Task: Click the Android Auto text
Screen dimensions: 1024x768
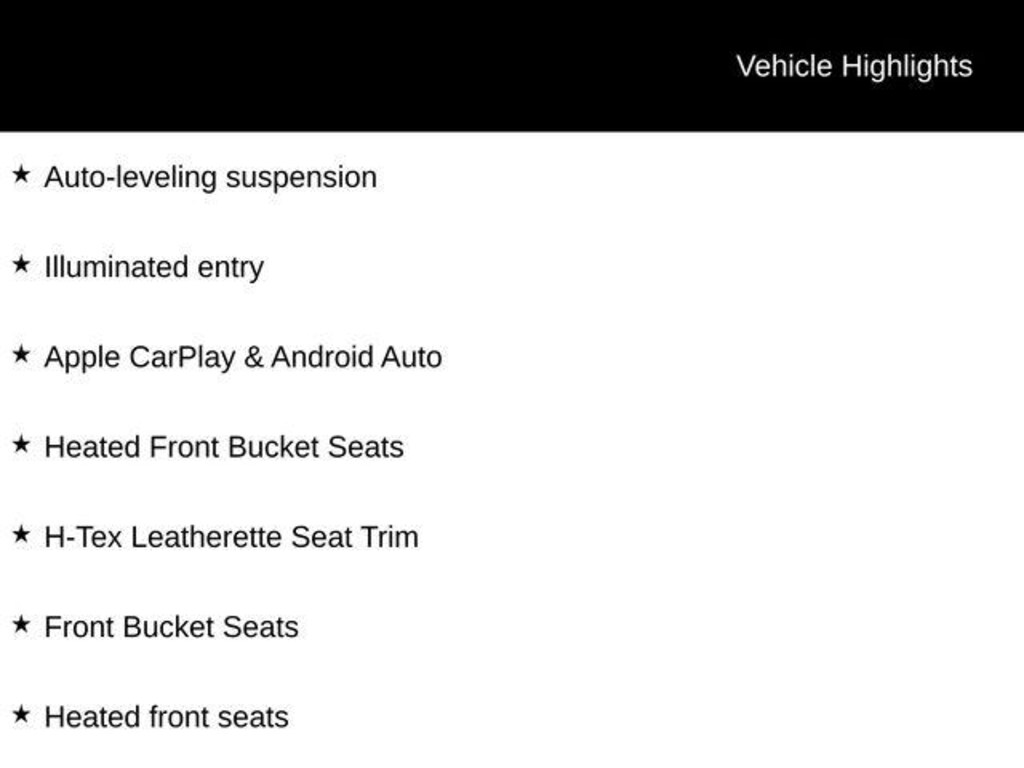Action: [356, 358]
